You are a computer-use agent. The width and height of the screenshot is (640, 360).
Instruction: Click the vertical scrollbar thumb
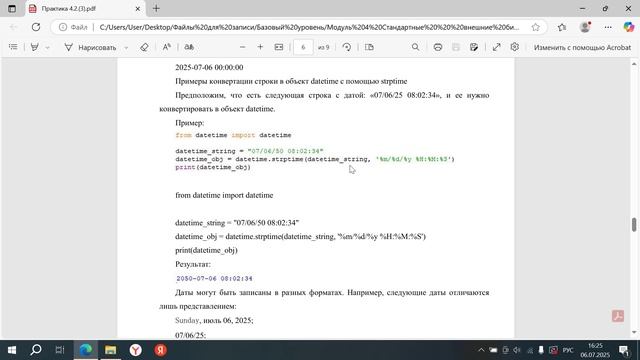click(634, 224)
